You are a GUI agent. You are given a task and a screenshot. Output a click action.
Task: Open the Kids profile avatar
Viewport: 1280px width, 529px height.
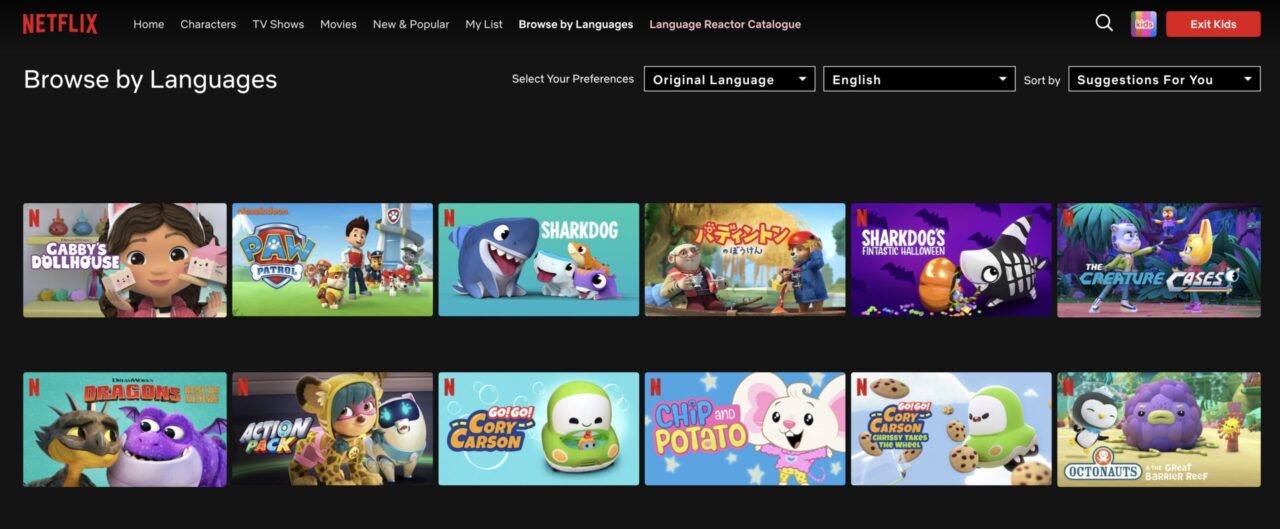click(x=1144, y=24)
